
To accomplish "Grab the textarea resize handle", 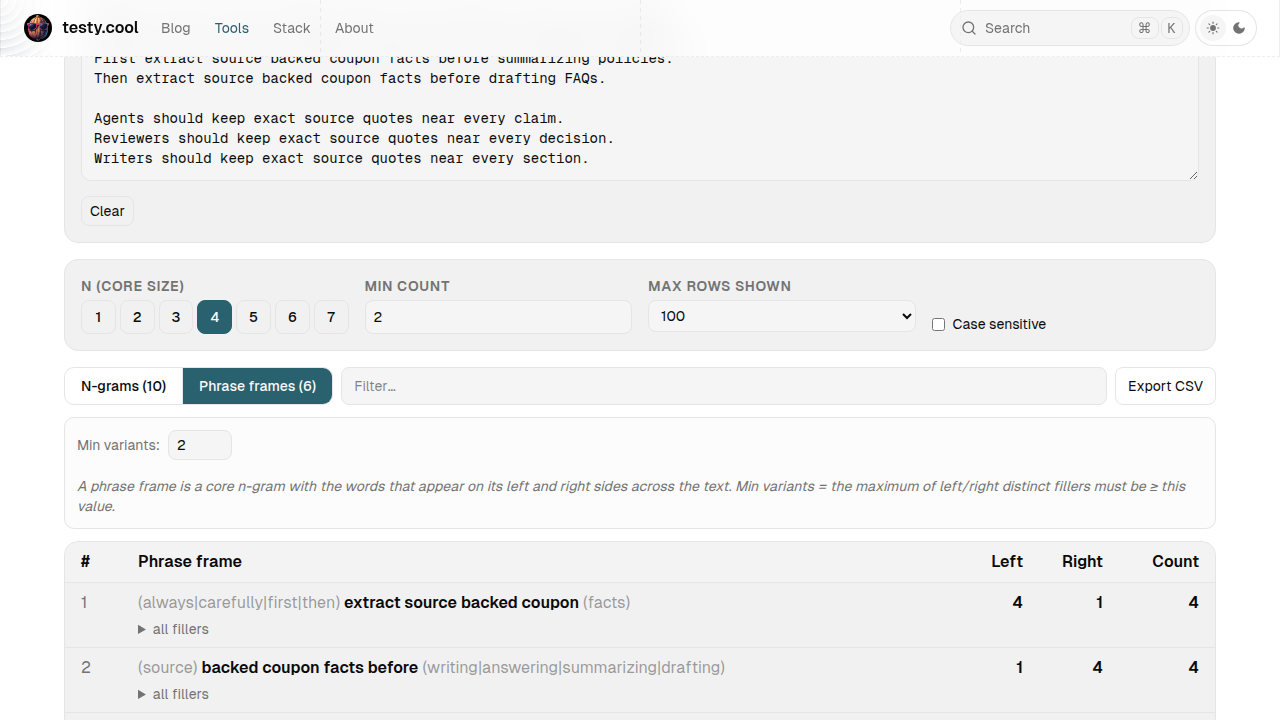I will pos(1192,174).
